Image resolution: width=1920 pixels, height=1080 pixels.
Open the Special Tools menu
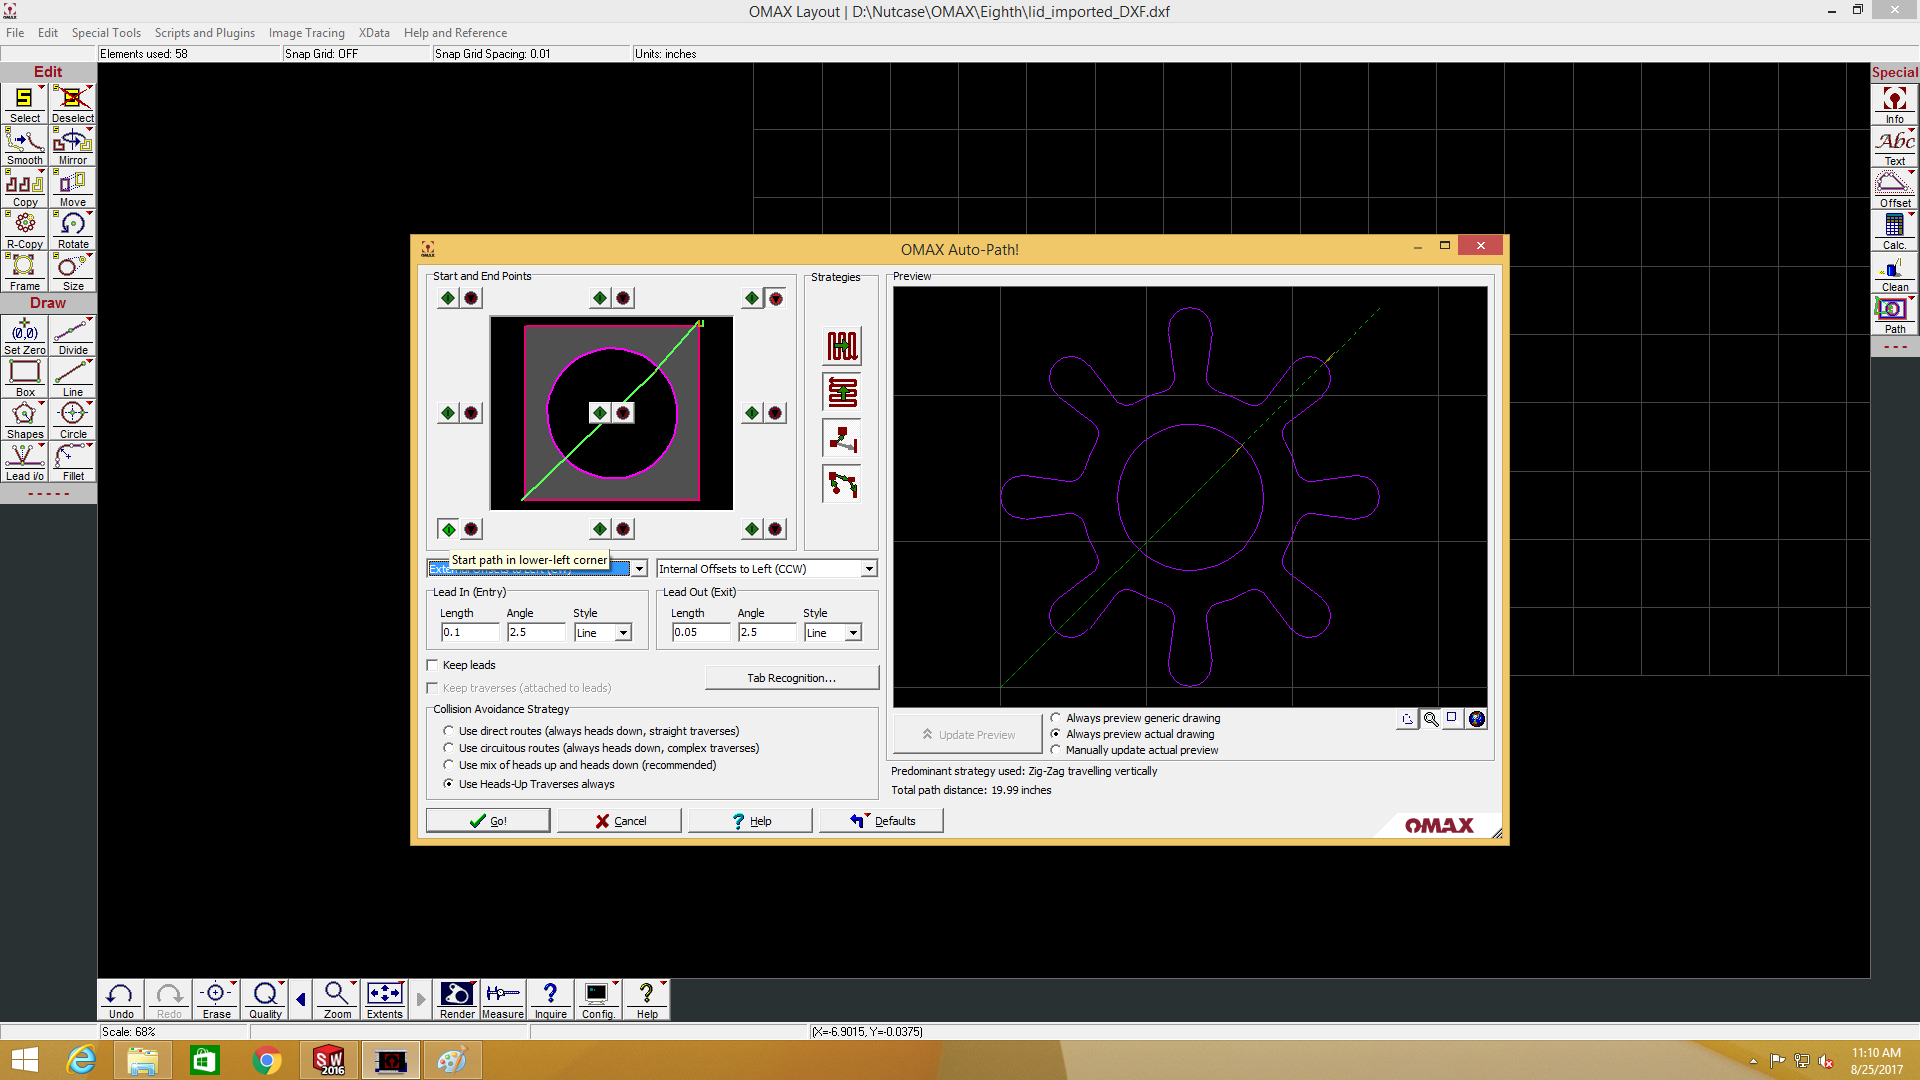[x=106, y=33]
